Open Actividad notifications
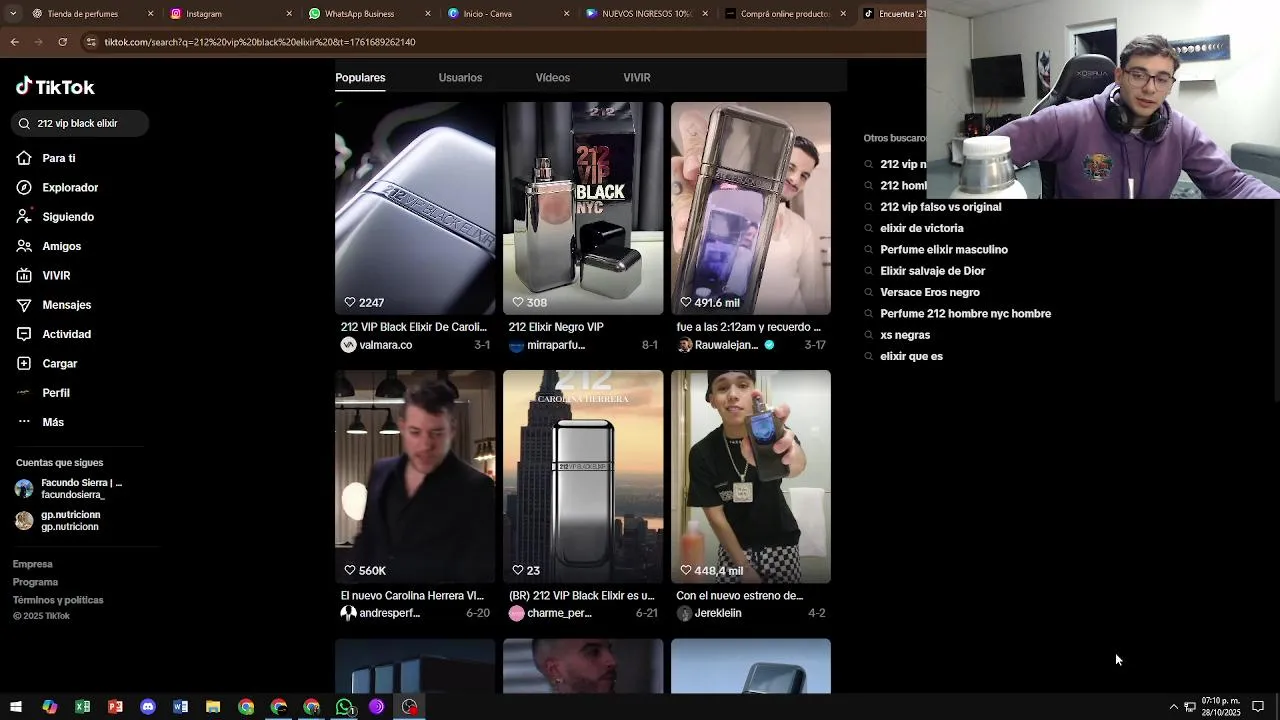The height and width of the screenshot is (720, 1280). tap(54, 334)
